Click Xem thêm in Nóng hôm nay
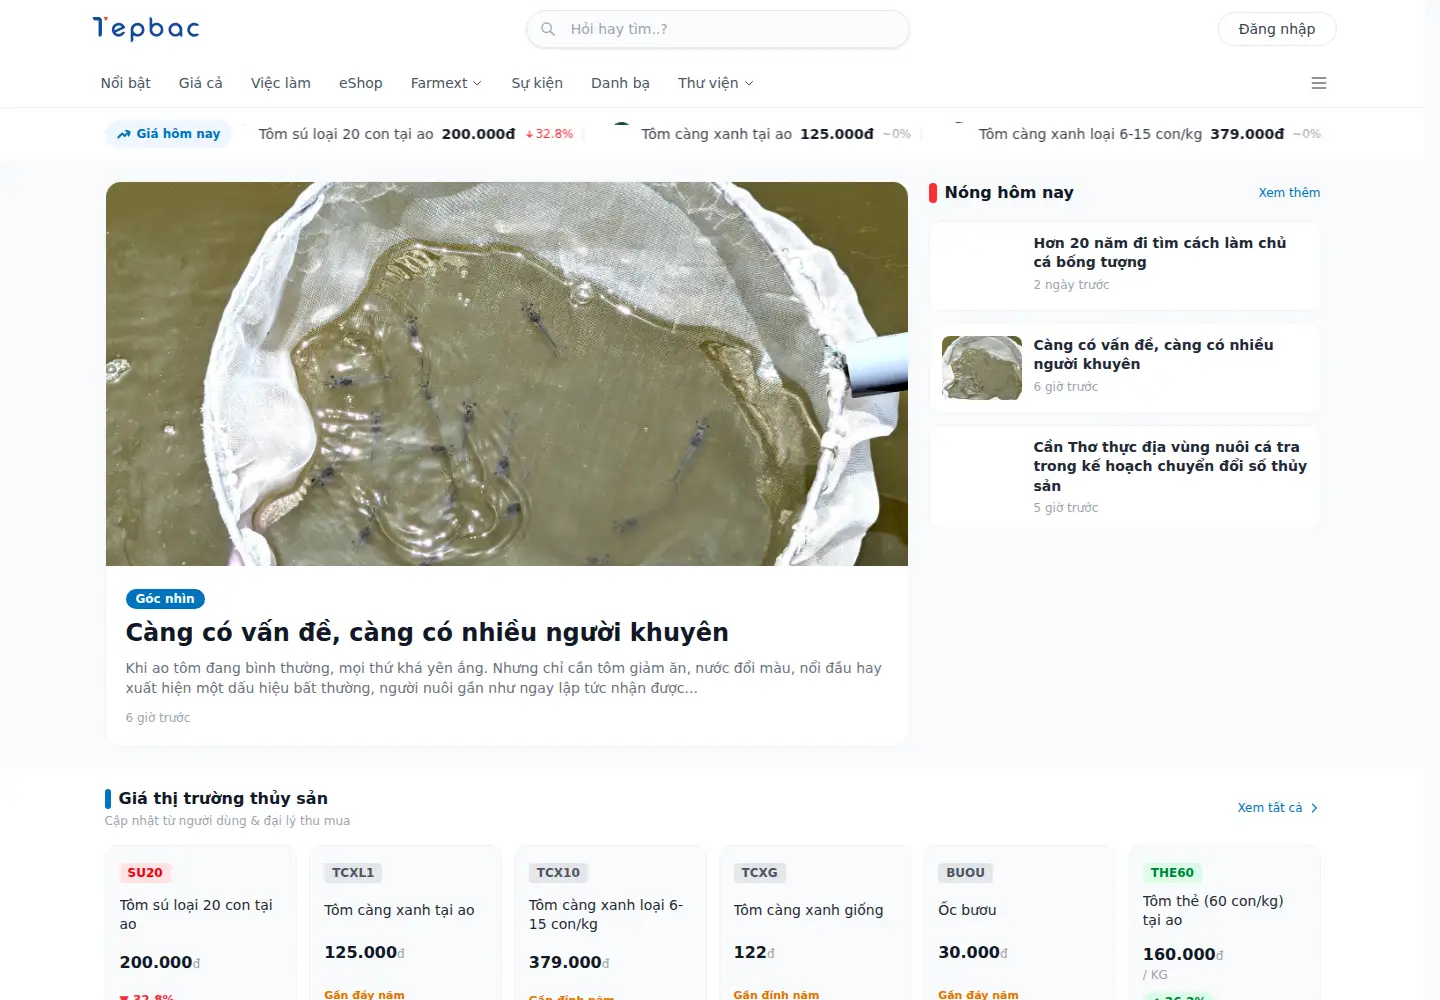 pyautogui.click(x=1289, y=193)
